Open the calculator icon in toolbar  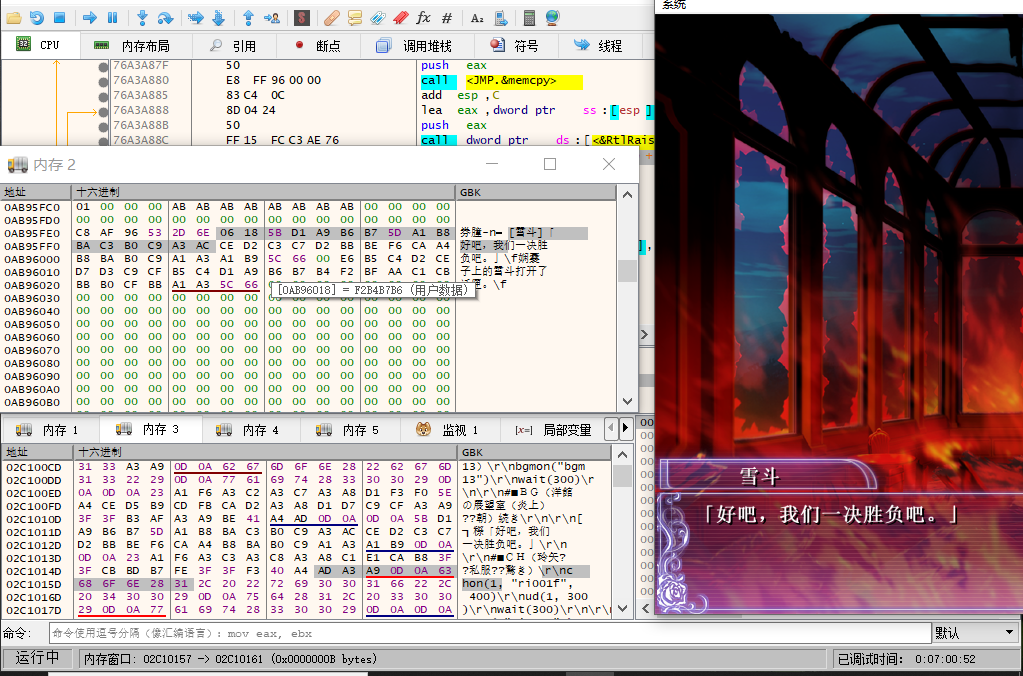pos(529,17)
